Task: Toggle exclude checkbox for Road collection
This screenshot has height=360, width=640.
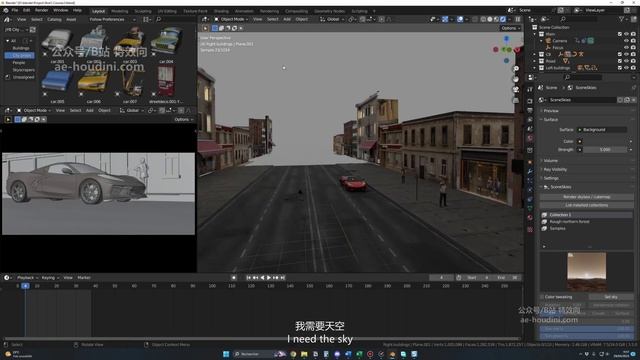Action: (x=620, y=61)
